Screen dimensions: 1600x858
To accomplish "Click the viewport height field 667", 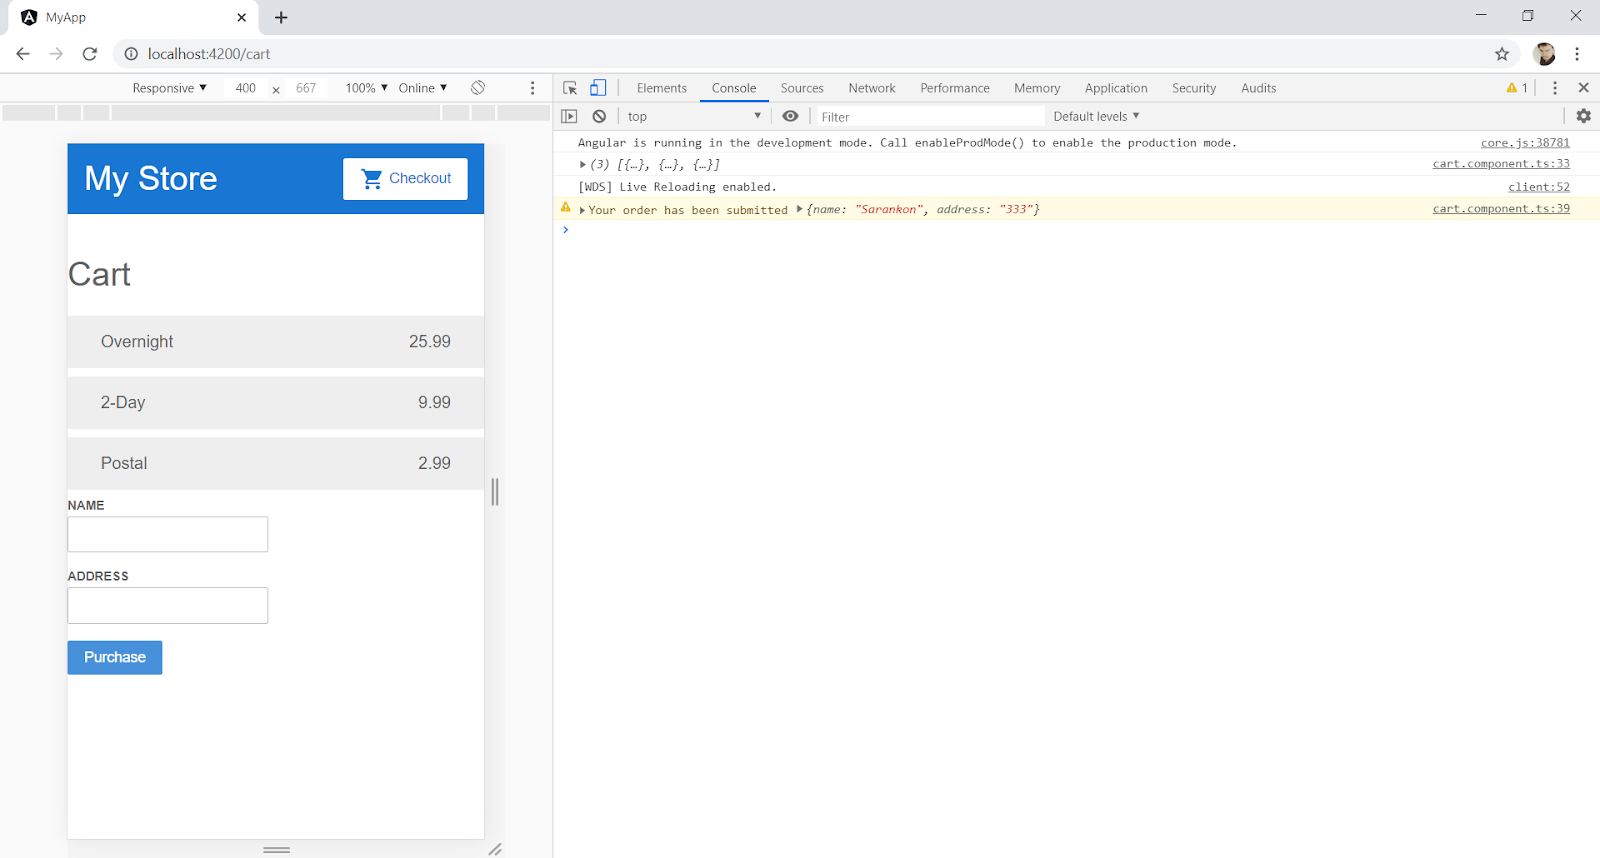I will tap(306, 88).
